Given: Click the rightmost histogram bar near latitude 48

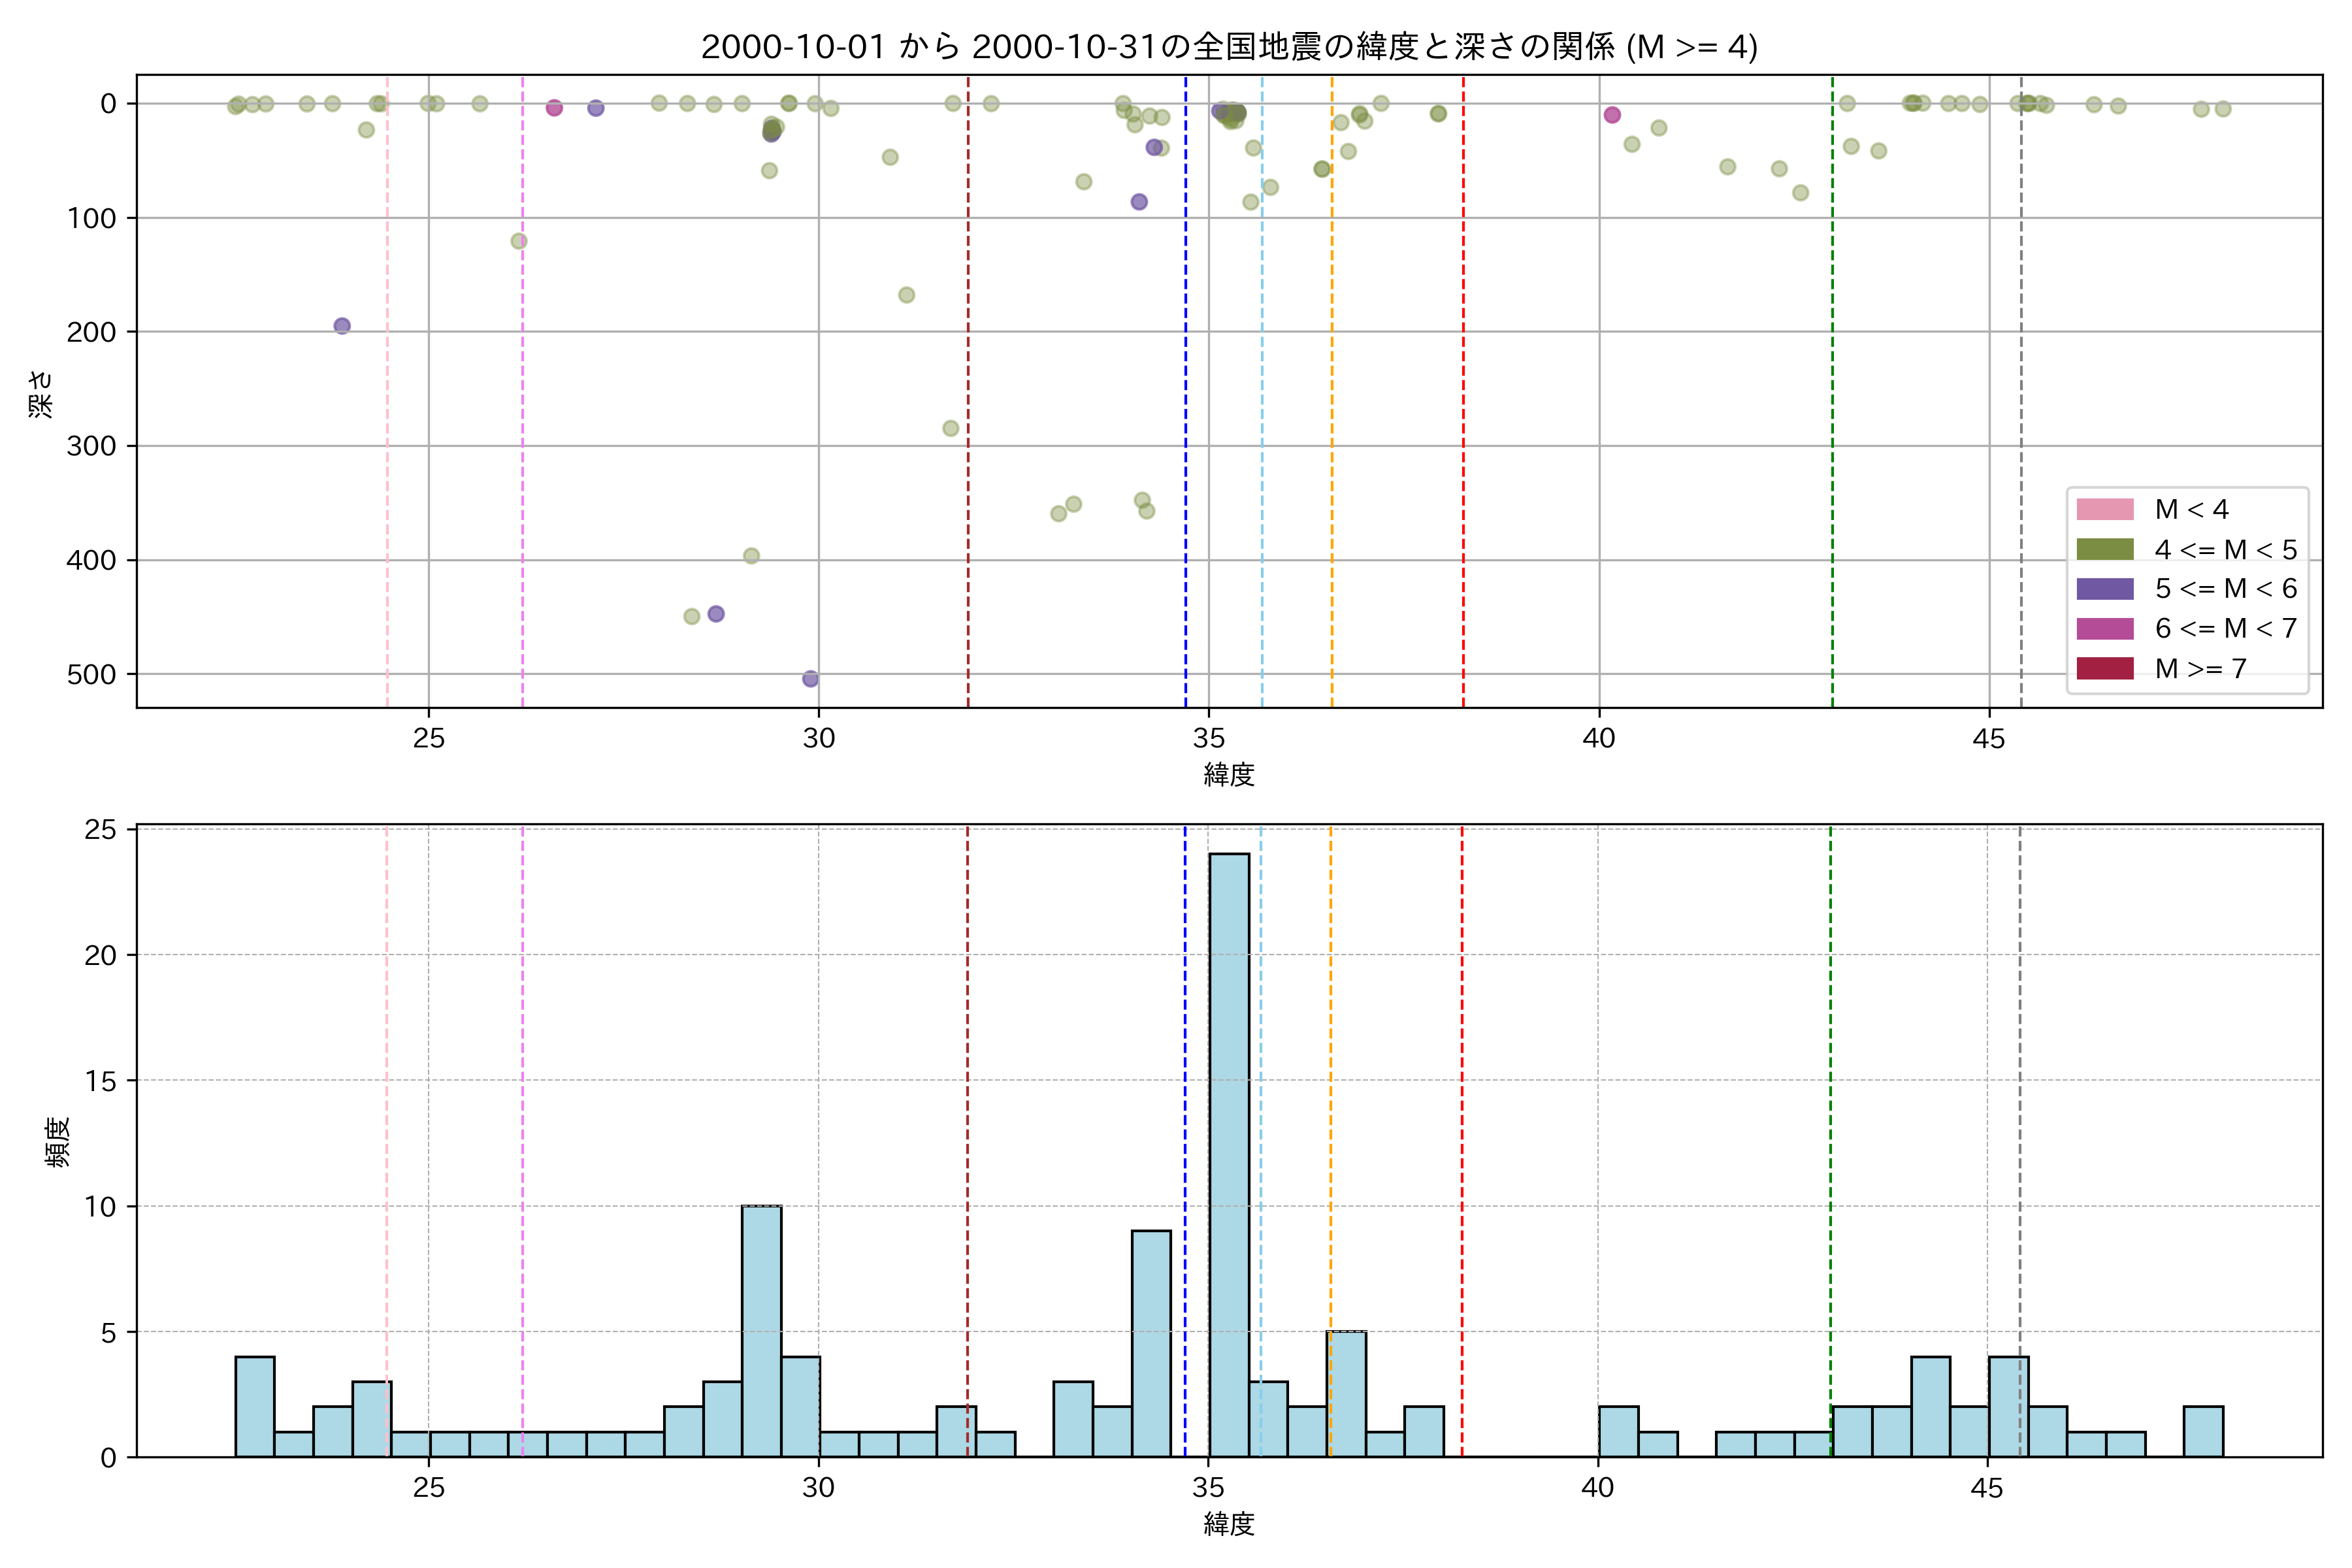Looking at the screenshot, I should click(2203, 1431).
